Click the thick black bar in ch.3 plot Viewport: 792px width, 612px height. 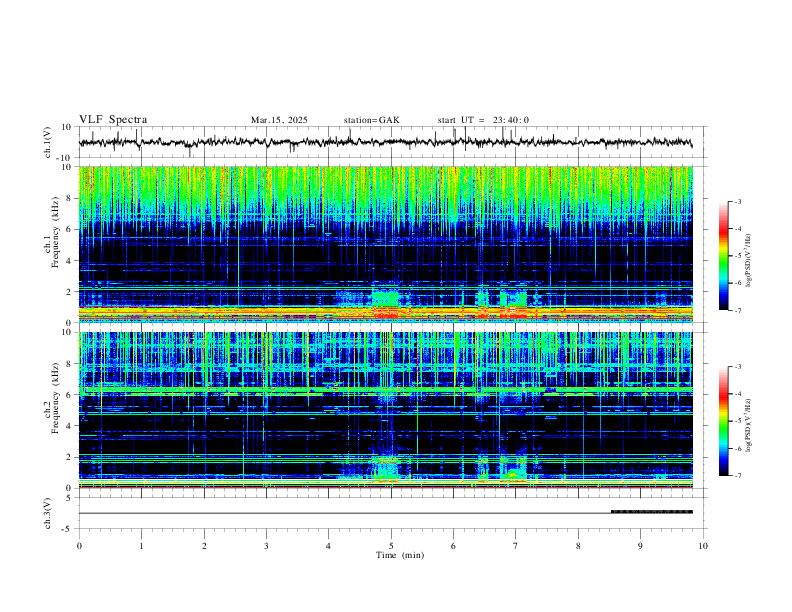tap(652, 512)
